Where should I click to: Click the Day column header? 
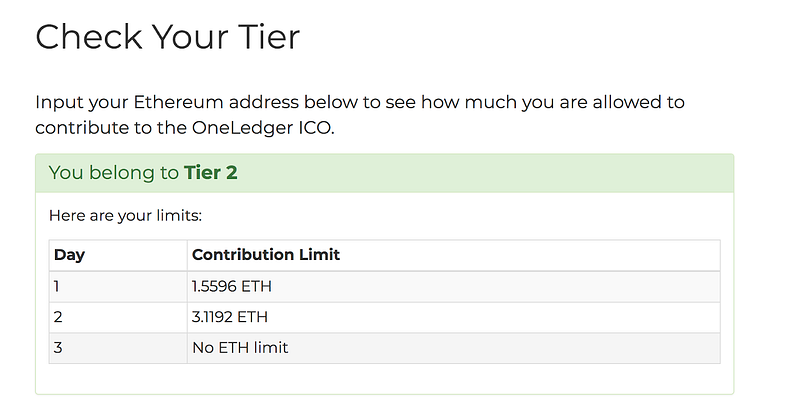[118, 255]
